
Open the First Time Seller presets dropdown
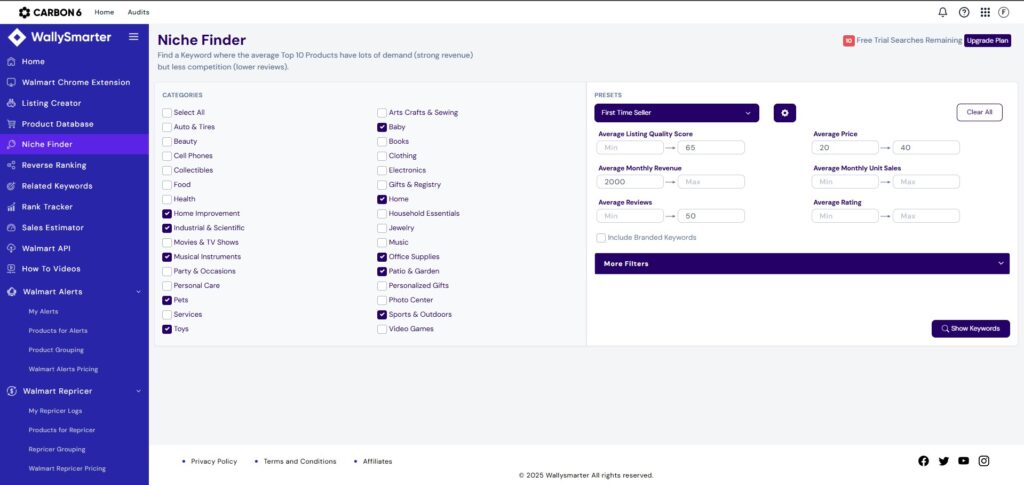[x=677, y=113]
